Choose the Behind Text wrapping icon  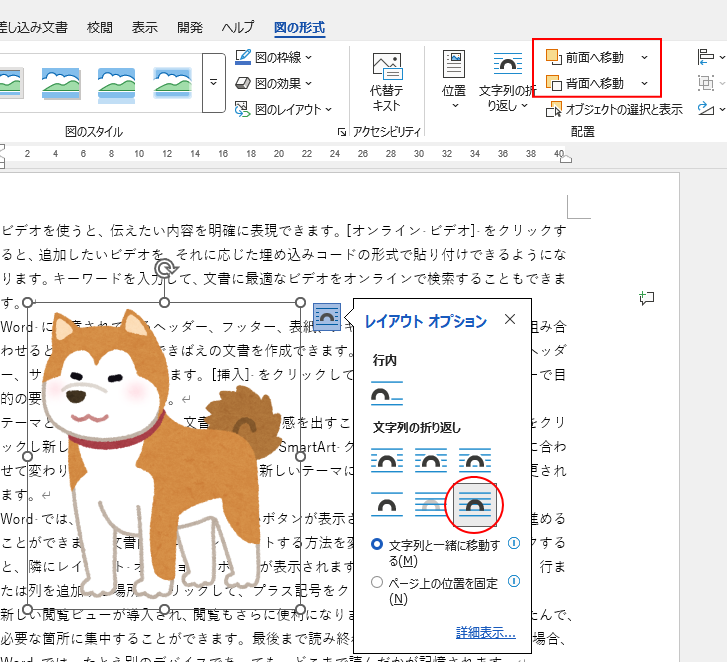point(432,504)
